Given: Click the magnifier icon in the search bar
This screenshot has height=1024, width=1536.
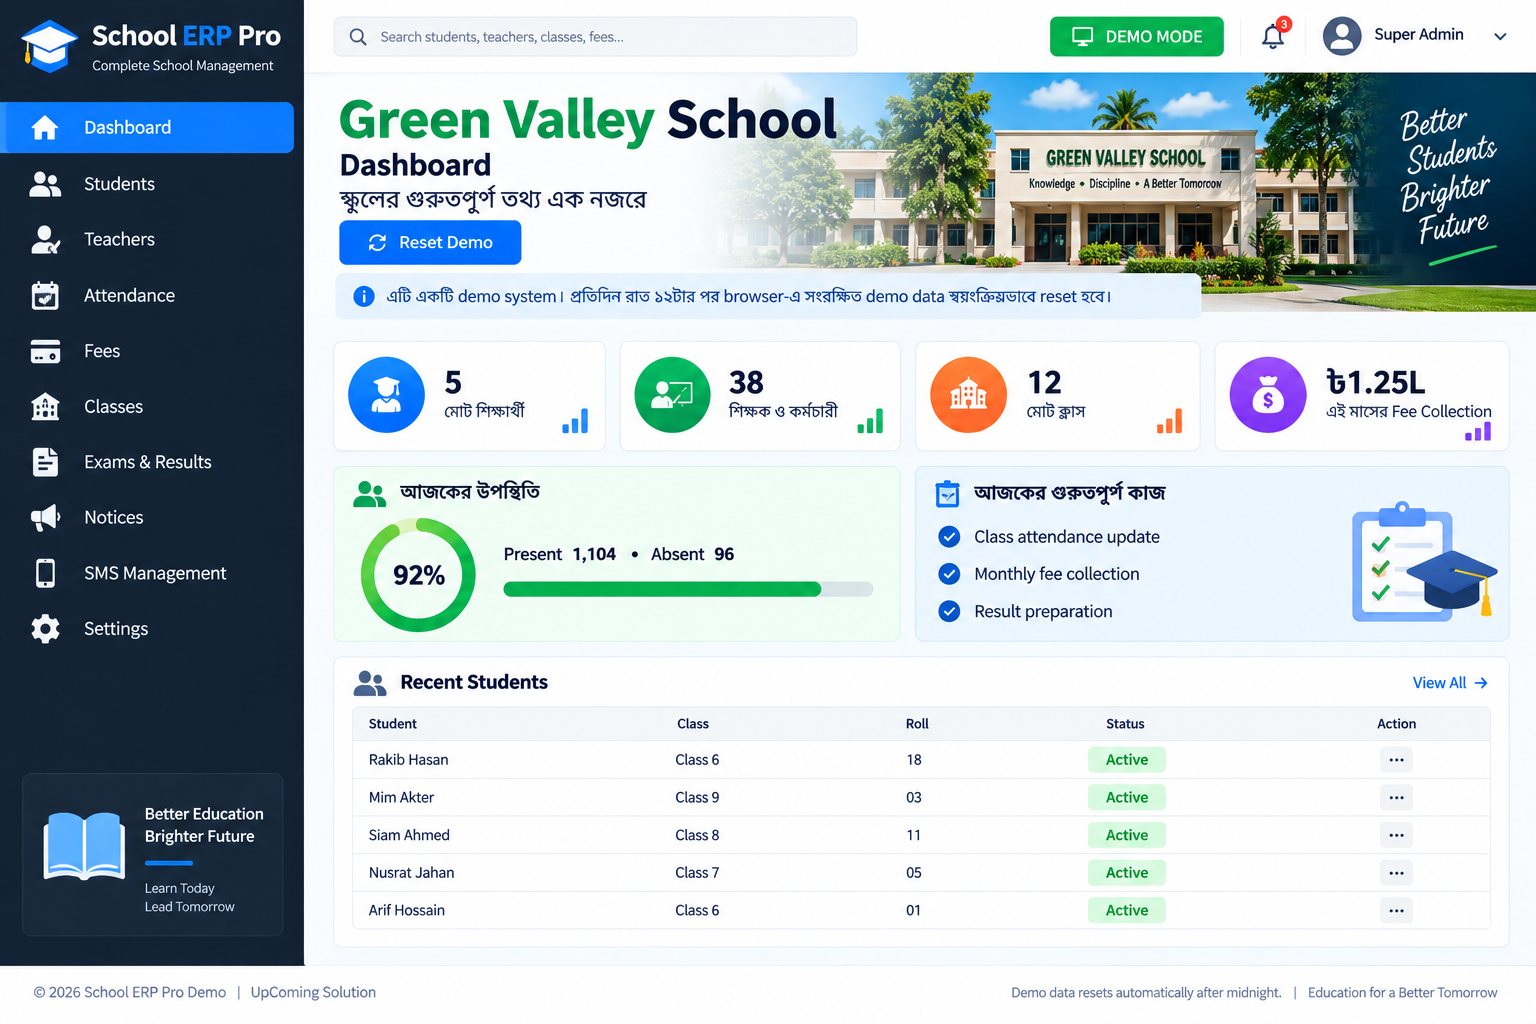Looking at the screenshot, I should (x=358, y=37).
